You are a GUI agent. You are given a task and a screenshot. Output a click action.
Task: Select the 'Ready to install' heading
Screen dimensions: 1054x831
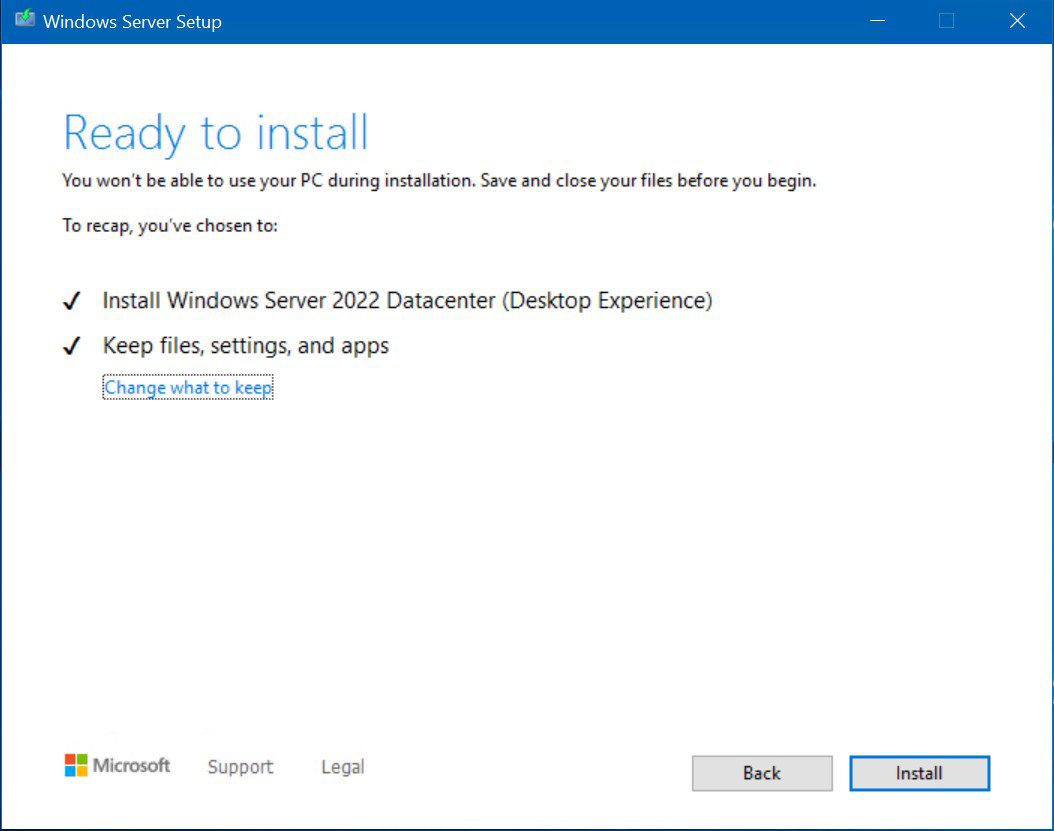216,134
